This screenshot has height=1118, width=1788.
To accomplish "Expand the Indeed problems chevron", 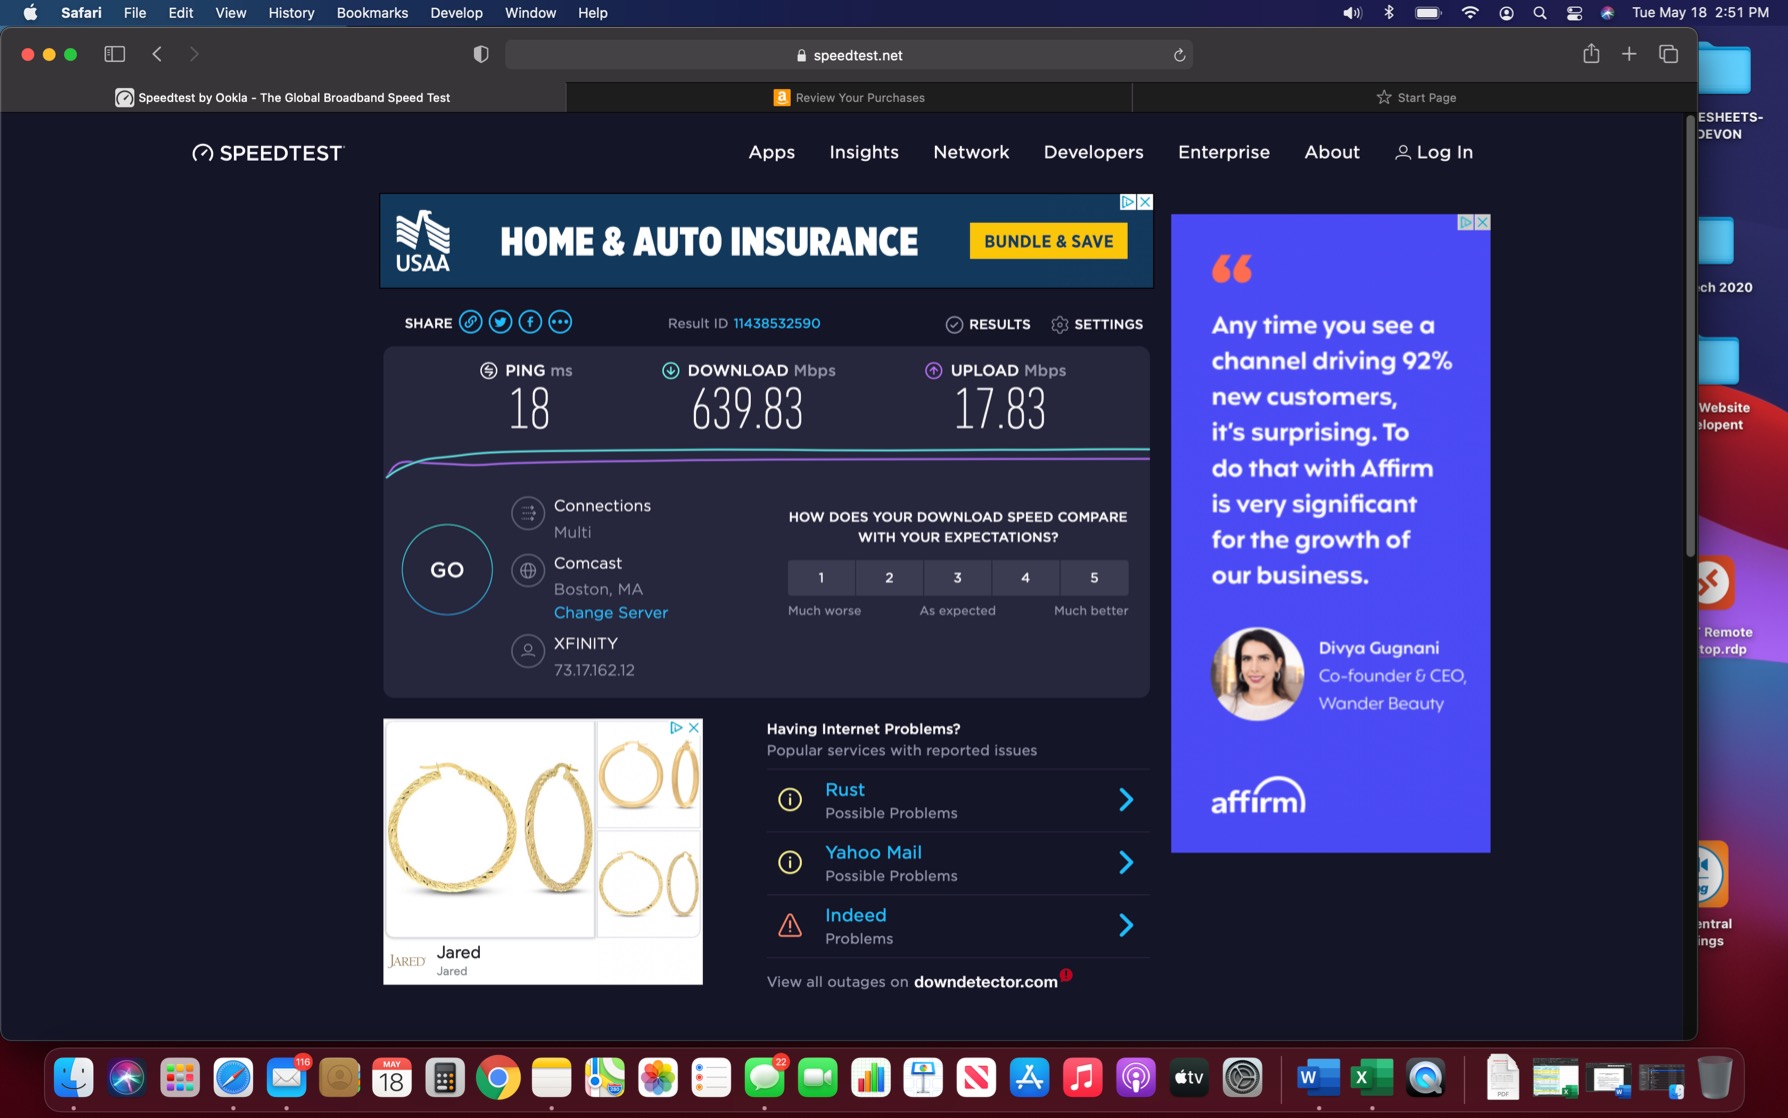I will pyautogui.click(x=1126, y=925).
